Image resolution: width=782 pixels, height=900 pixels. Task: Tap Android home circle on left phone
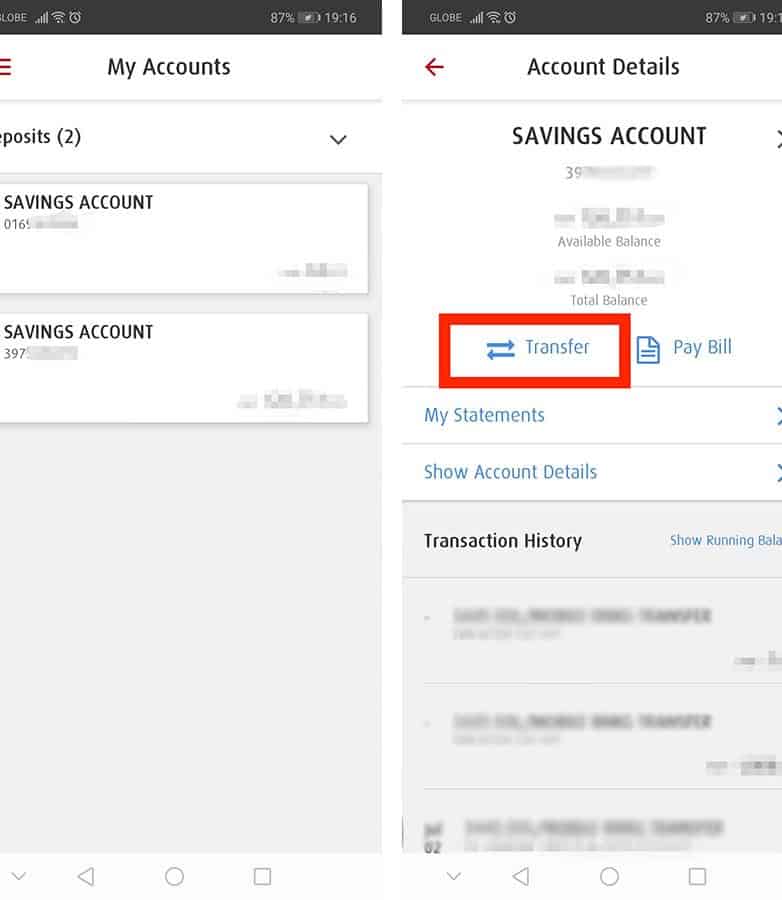coord(175,876)
